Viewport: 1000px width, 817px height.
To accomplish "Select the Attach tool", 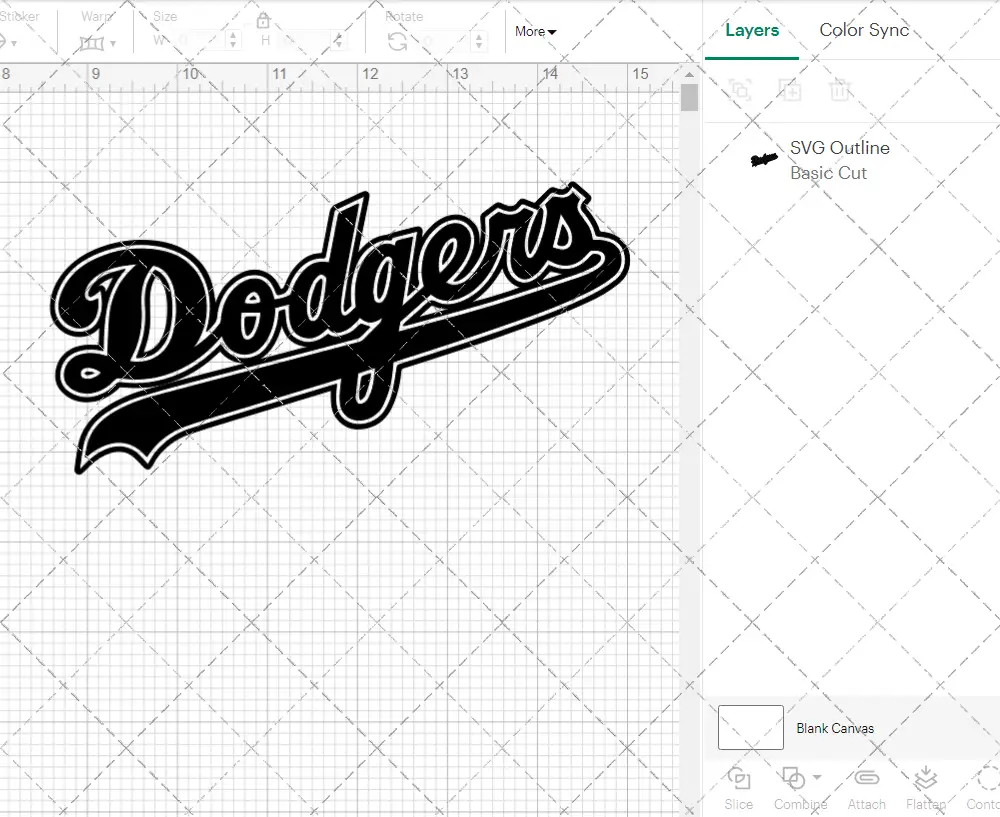I will coord(866,789).
